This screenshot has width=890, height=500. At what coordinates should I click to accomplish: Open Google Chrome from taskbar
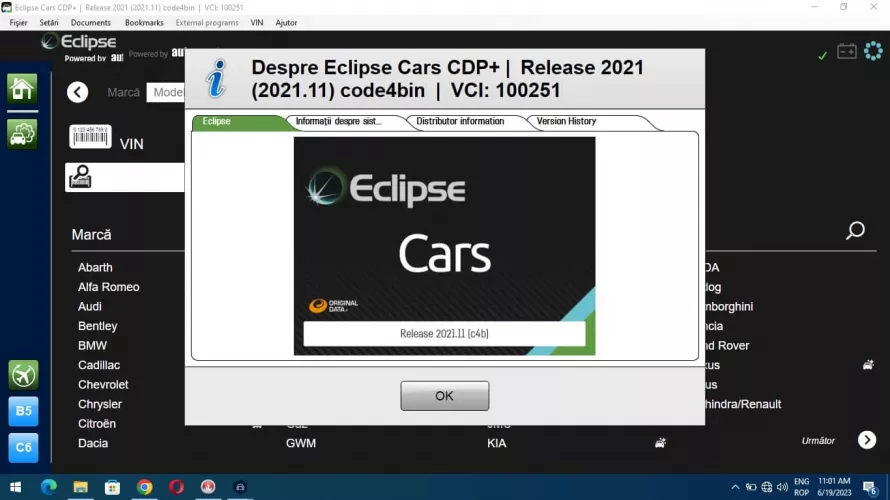tap(145, 487)
